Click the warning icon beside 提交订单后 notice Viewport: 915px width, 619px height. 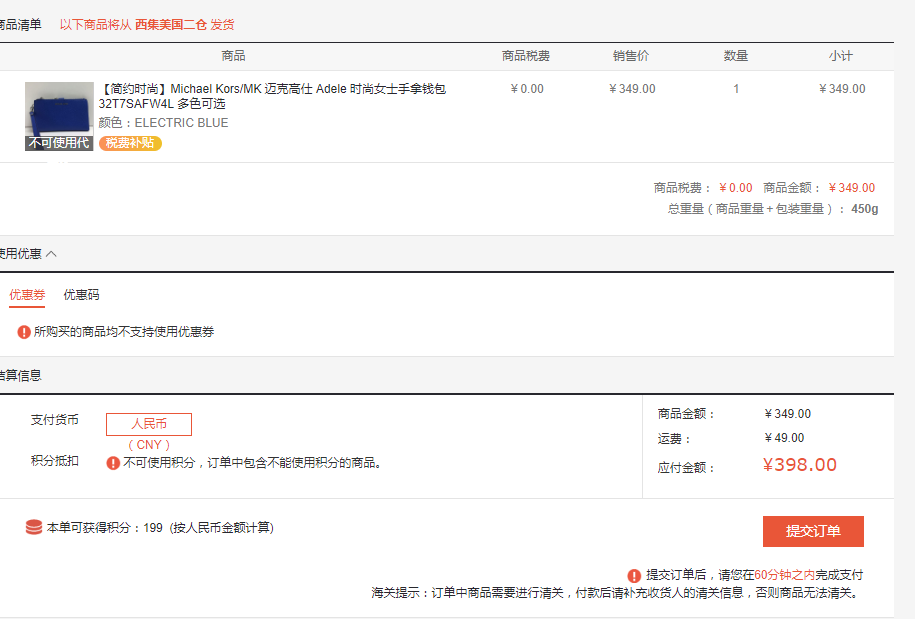pos(634,575)
